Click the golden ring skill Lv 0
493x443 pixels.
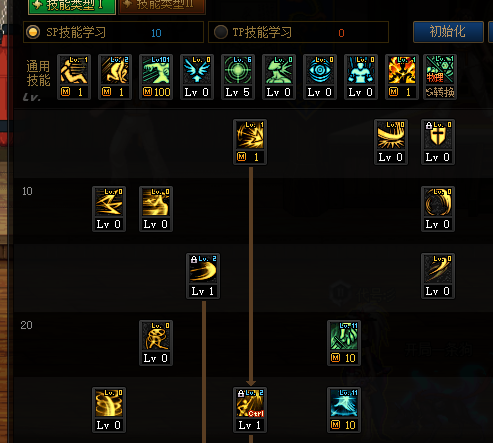click(438, 209)
